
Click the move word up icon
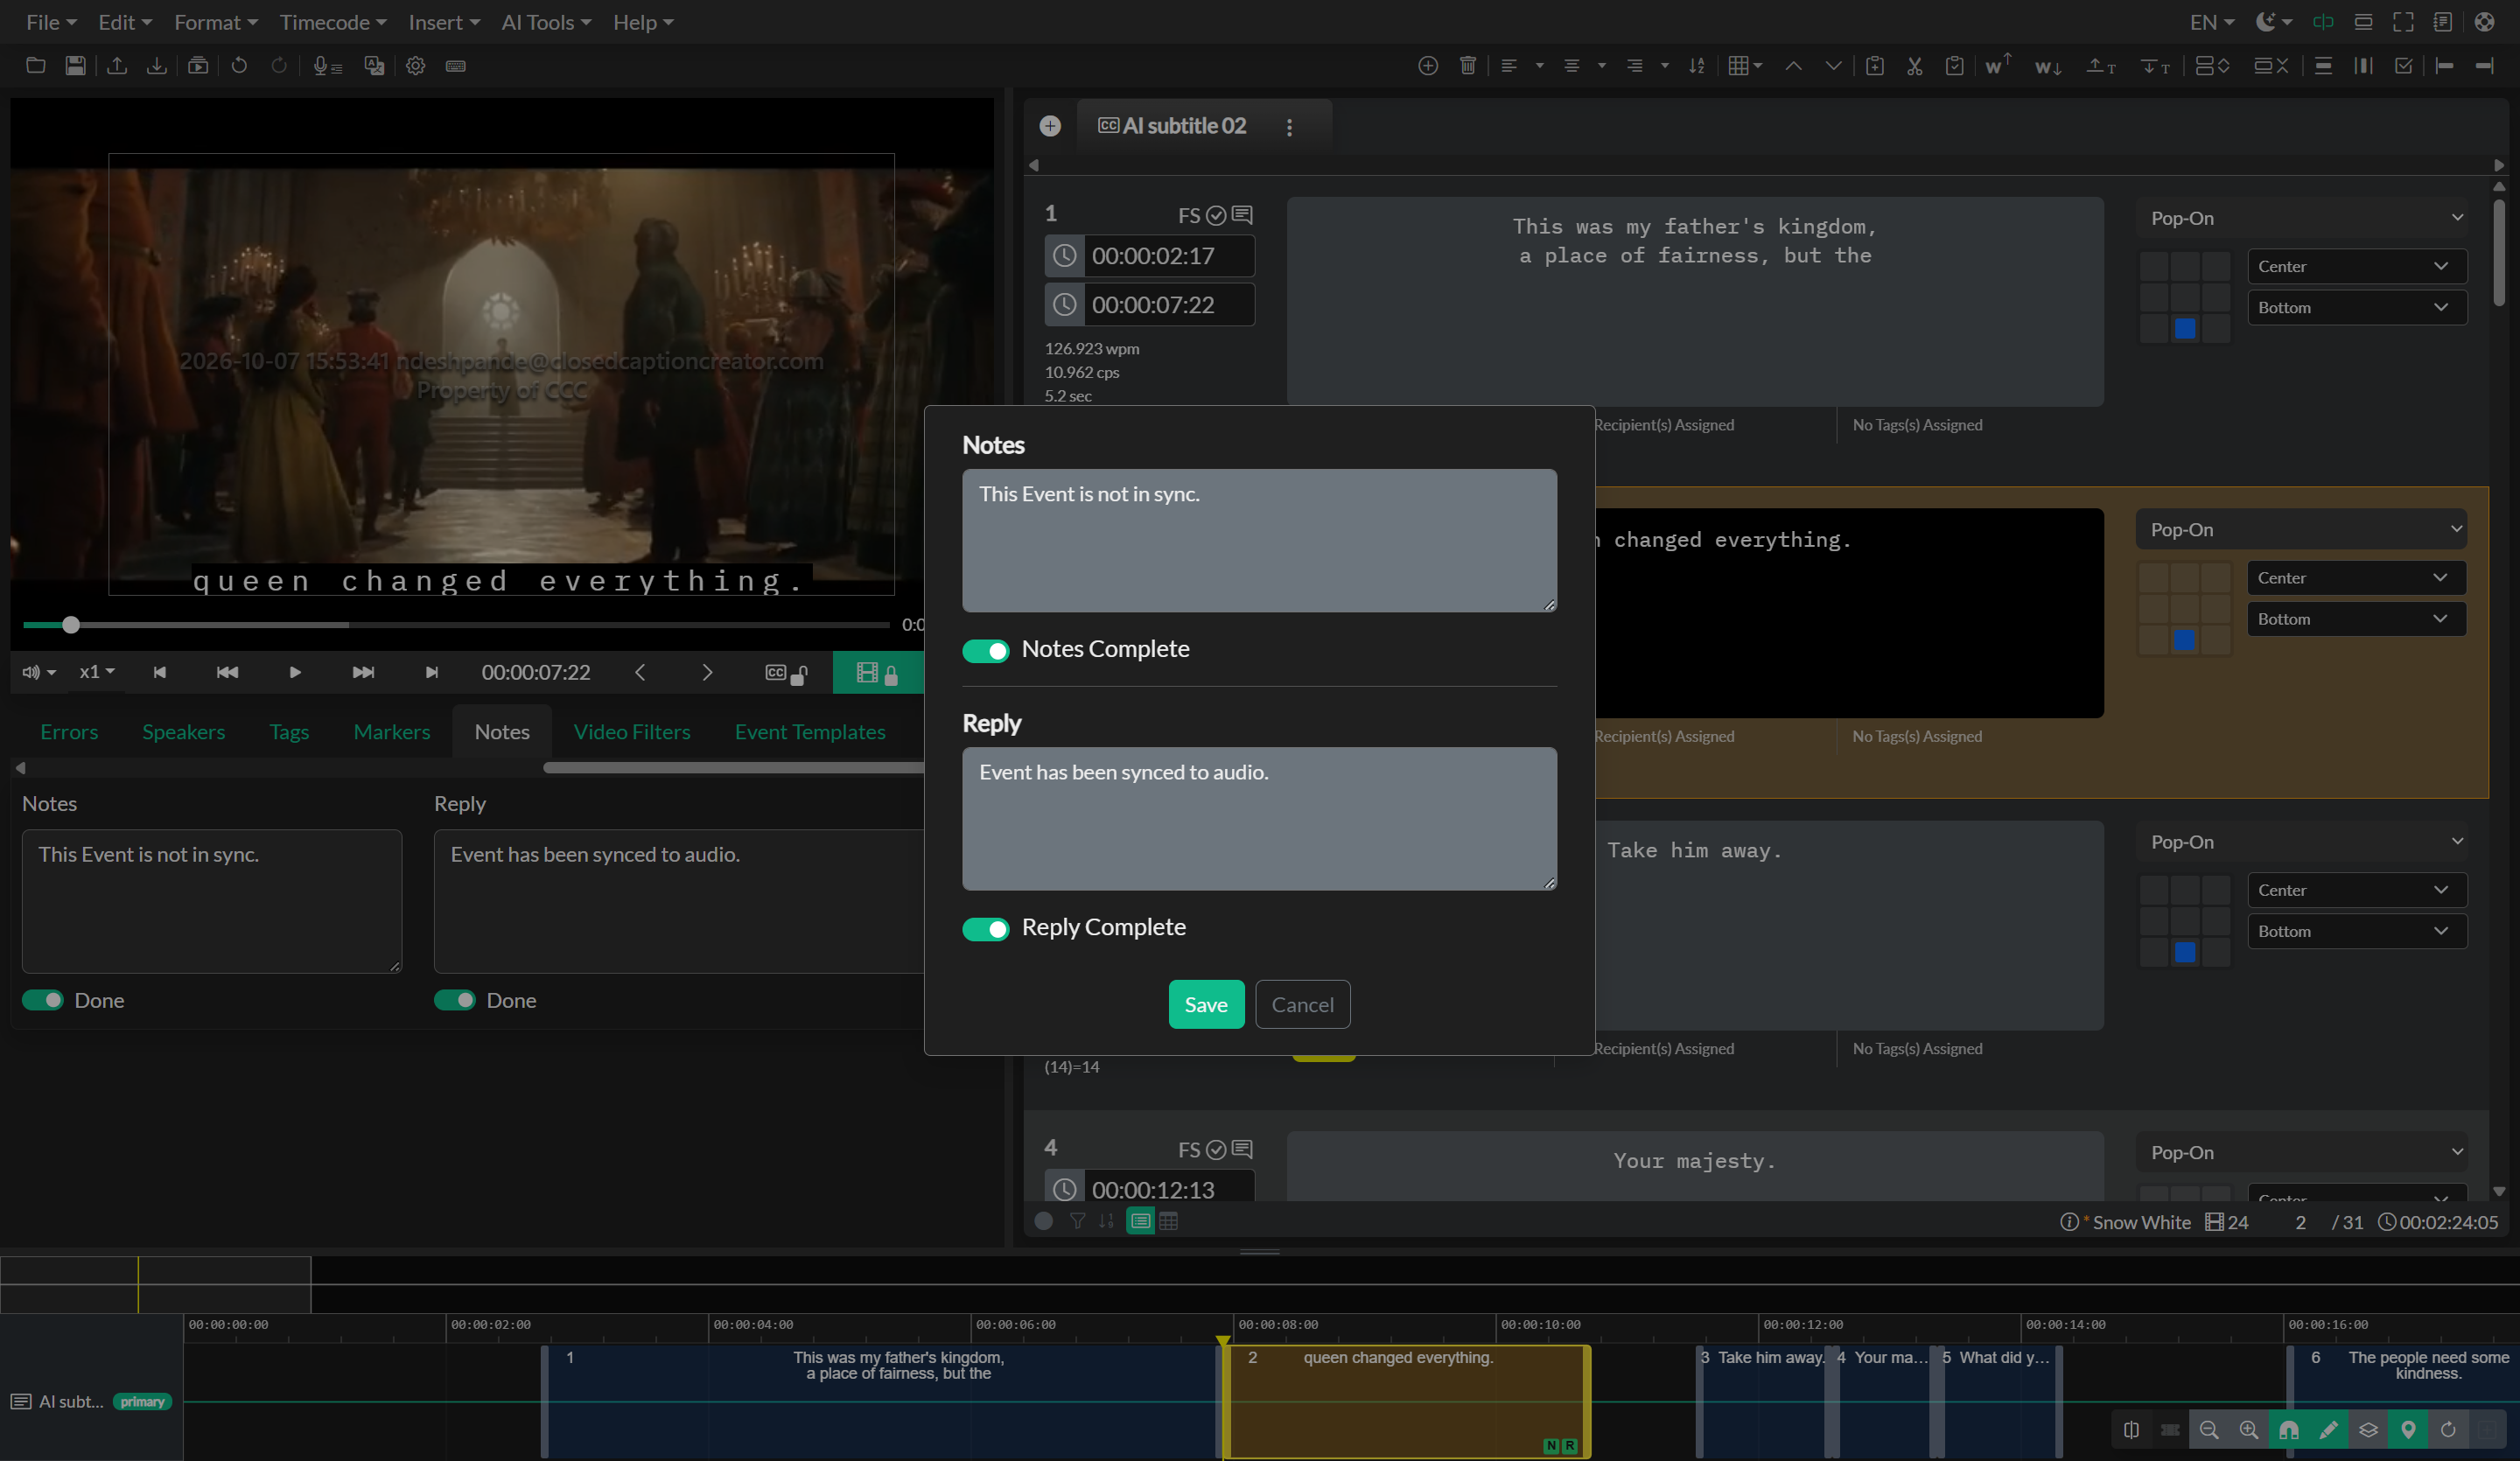[1998, 66]
